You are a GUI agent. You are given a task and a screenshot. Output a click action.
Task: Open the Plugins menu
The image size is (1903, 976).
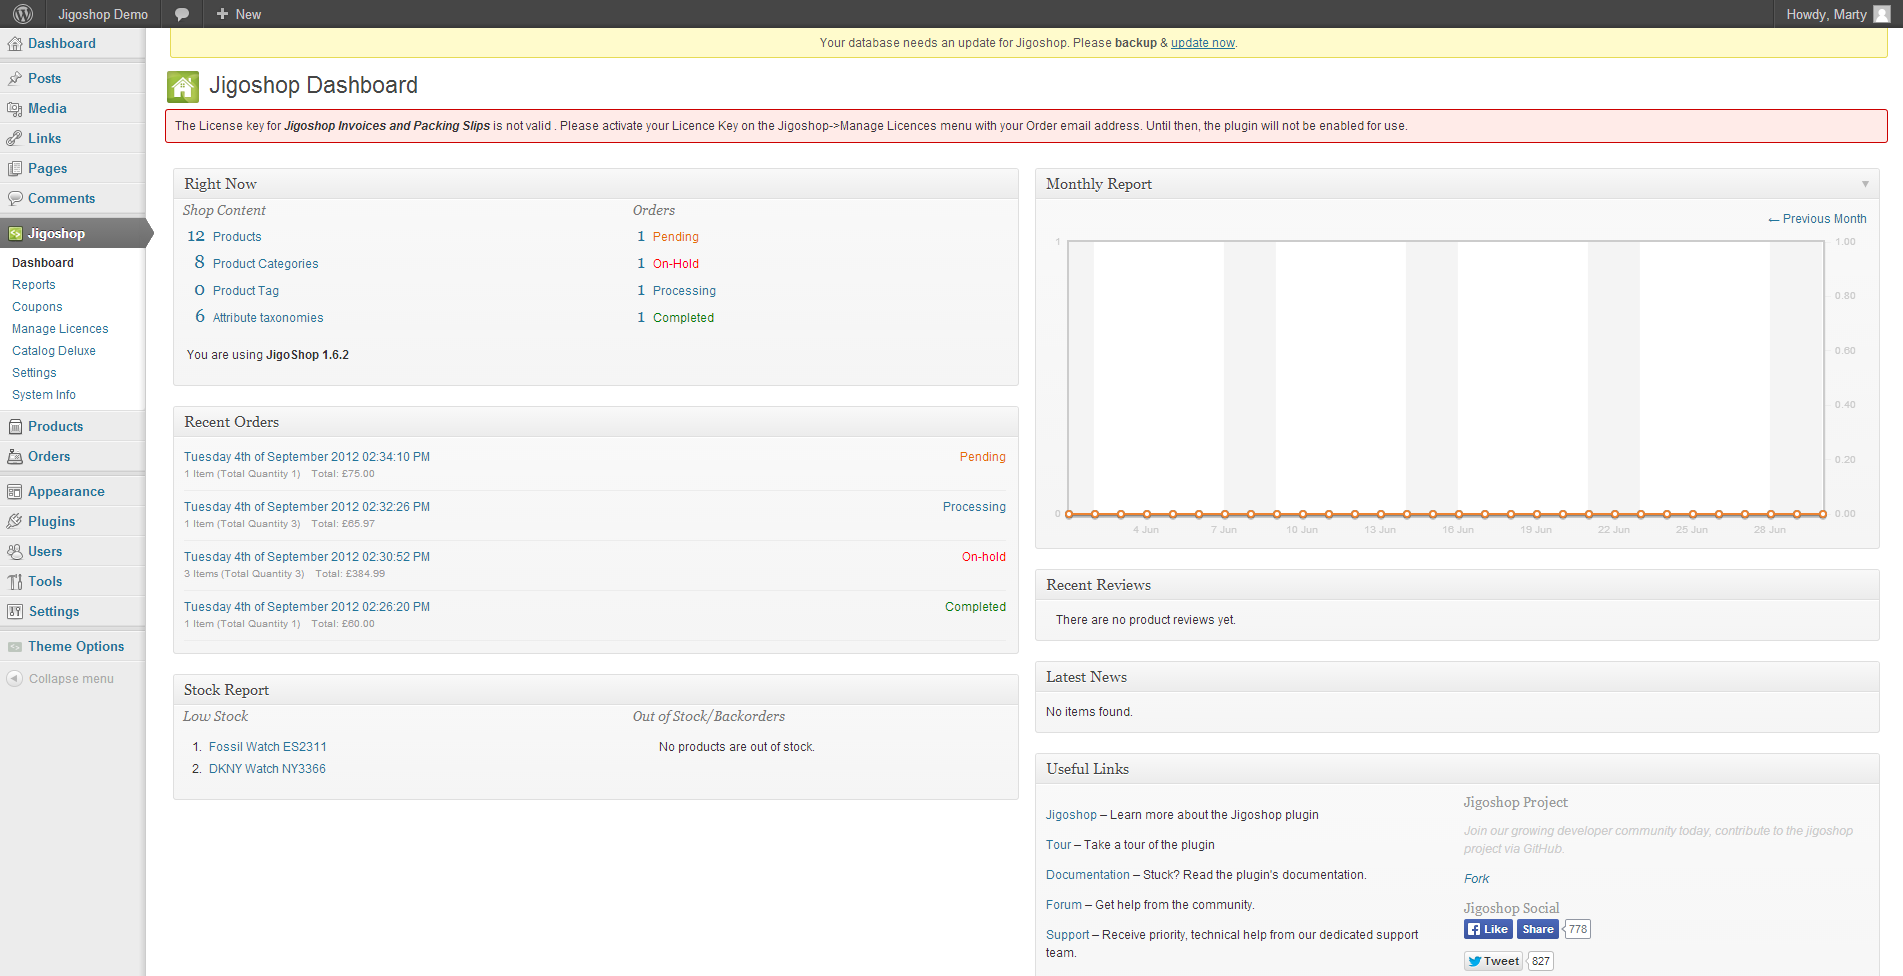[x=51, y=522]
